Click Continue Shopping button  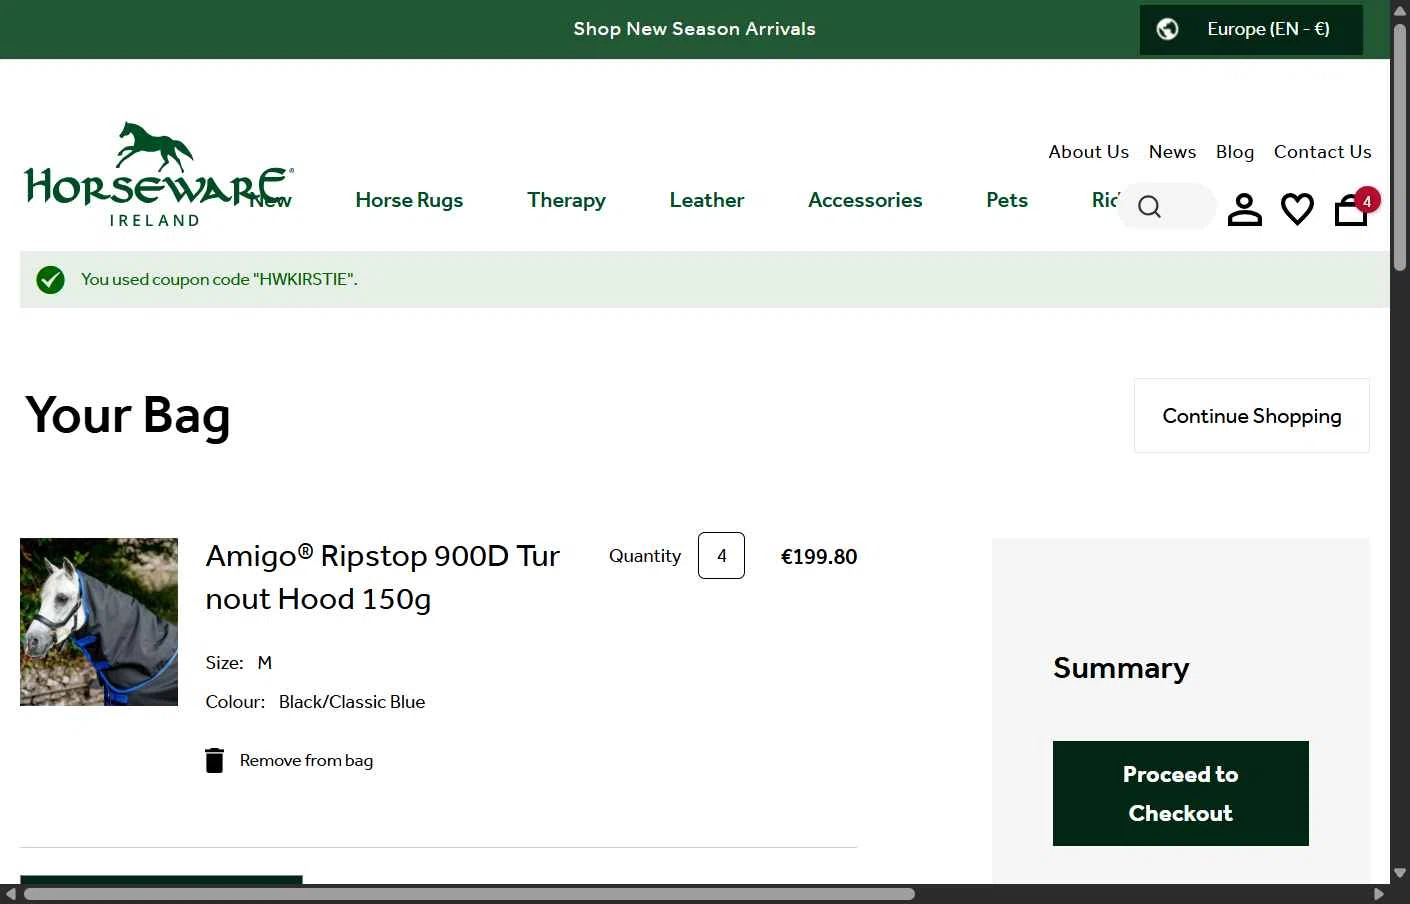1252,416
